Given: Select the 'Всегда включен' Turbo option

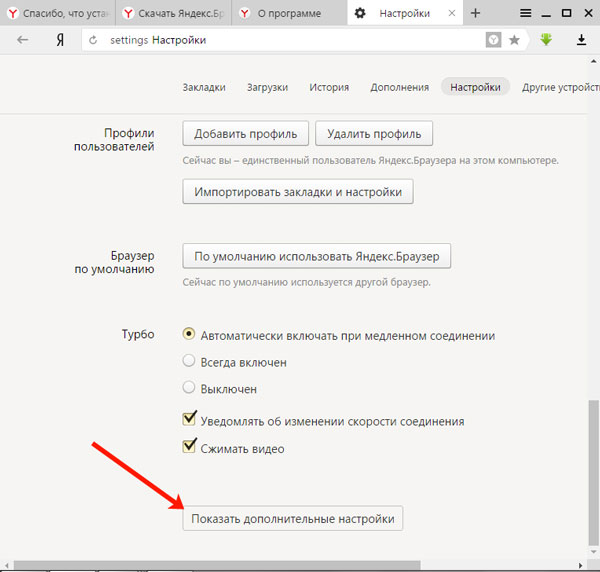Looking at the screenshot, I should [188, 362].
